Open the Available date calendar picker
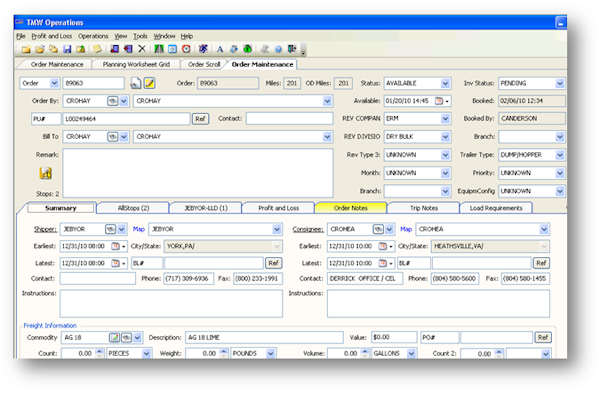600x394 pixels. 443,101
